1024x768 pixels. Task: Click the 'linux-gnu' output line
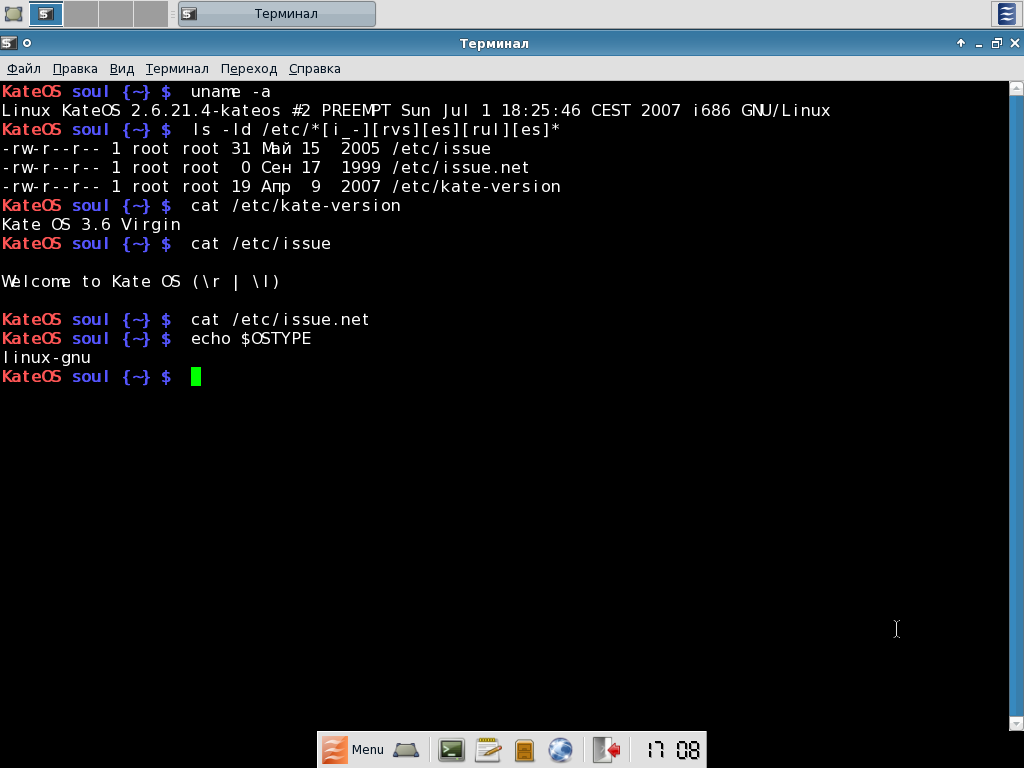[46, 357]
